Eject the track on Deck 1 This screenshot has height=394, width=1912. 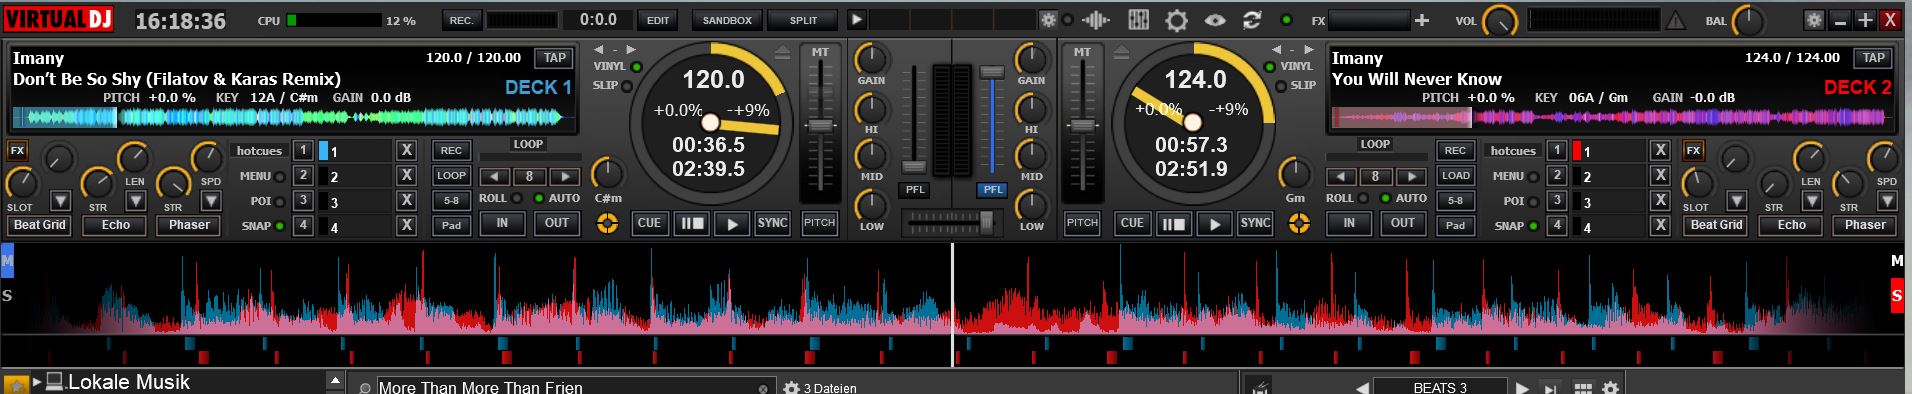(x=782, y=52)
